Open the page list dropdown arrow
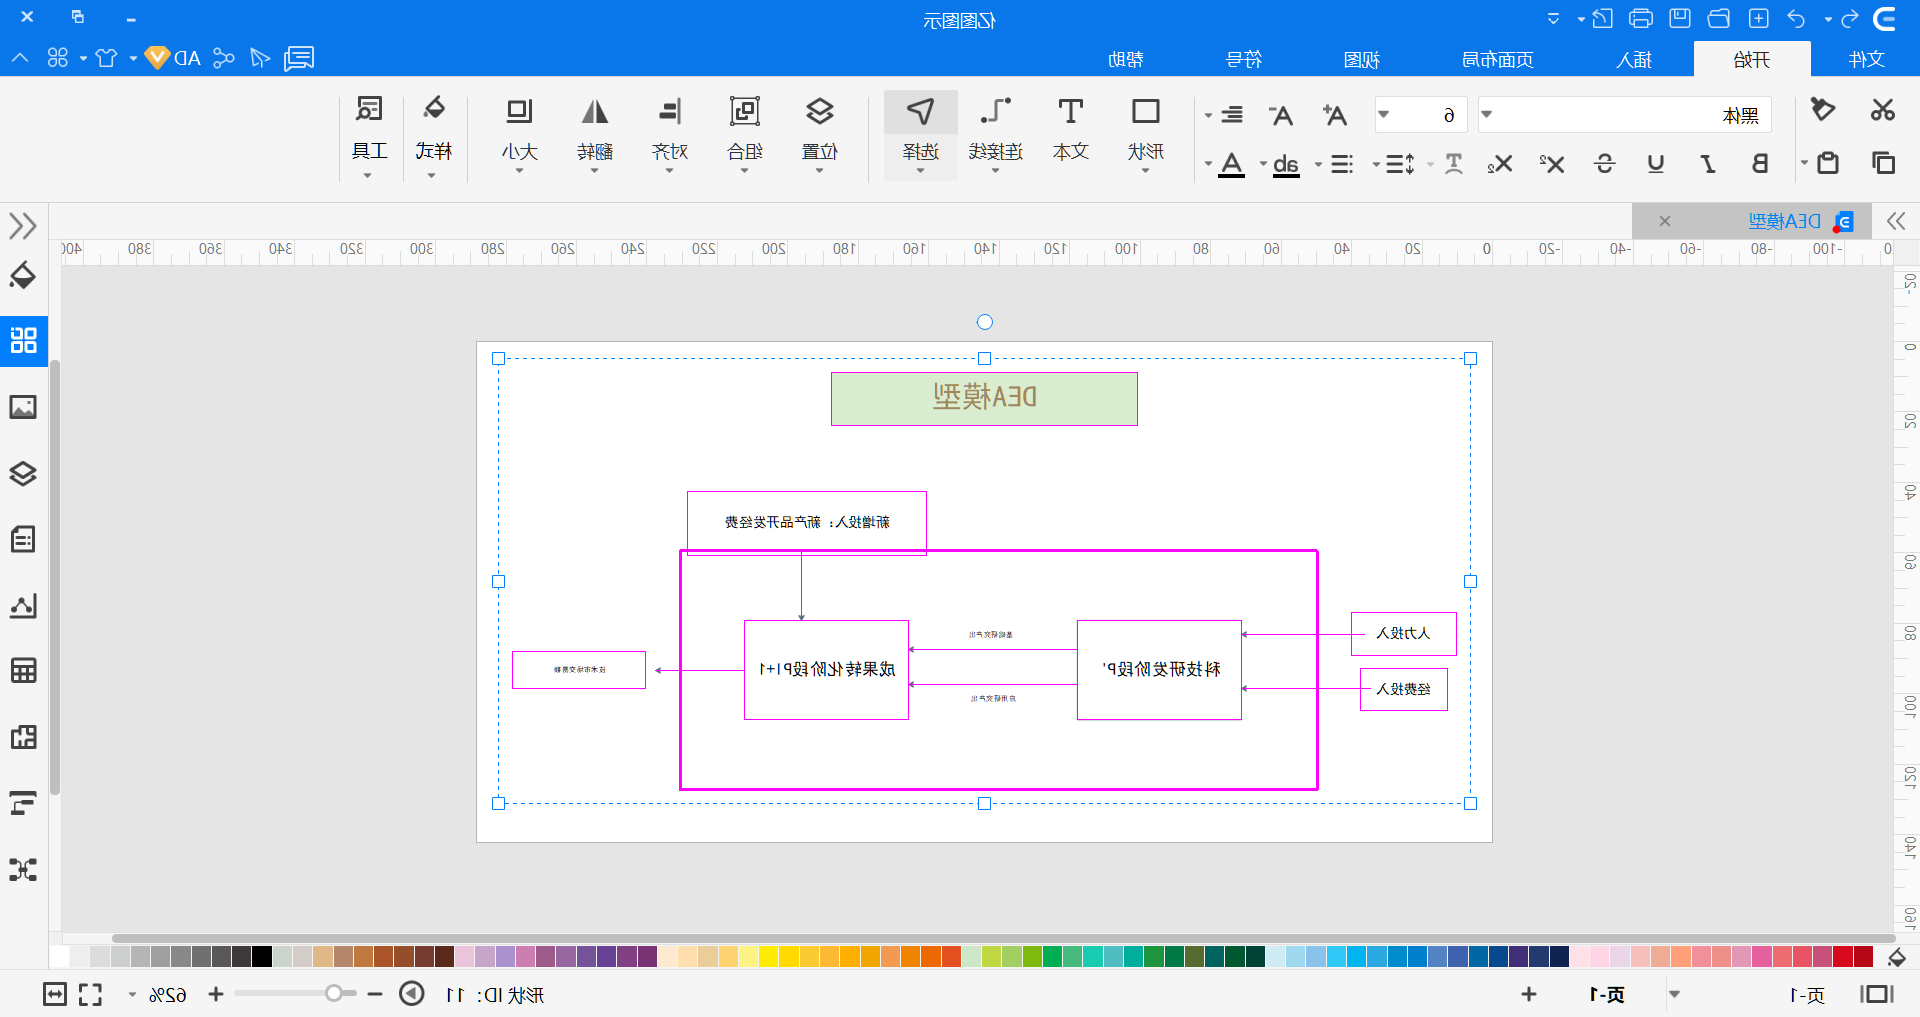 click(x=1674, y=994)
